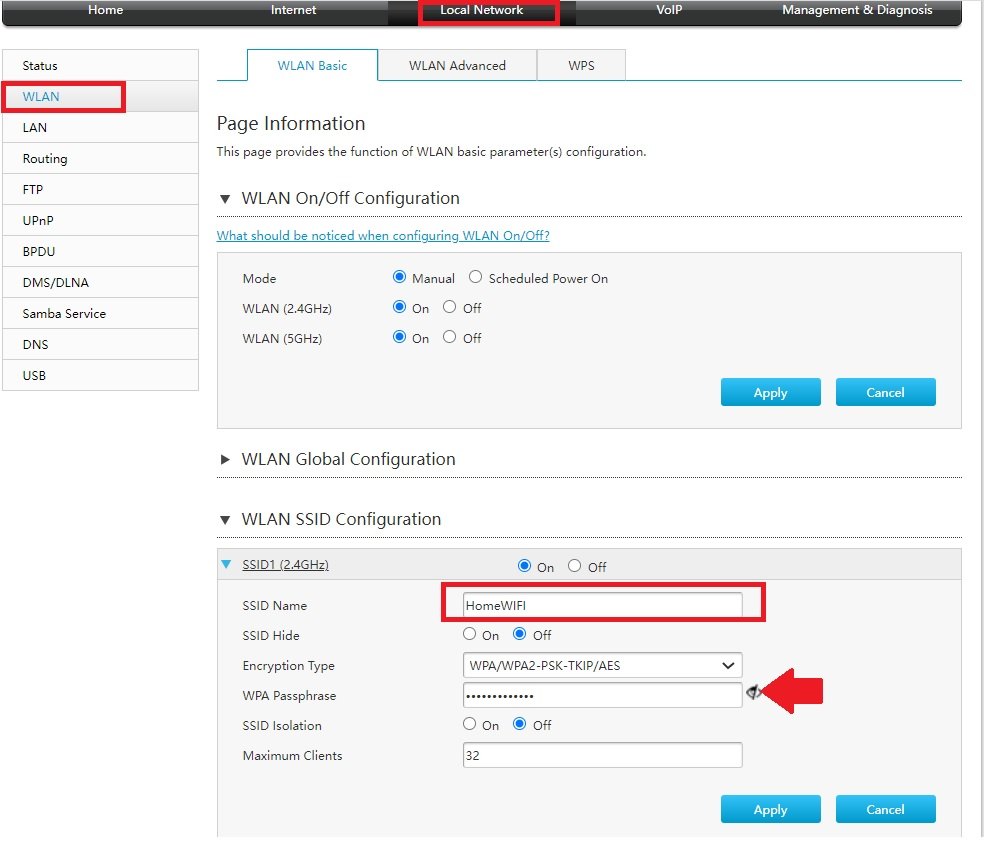Open the WLAN On/Off configuration help link
This screenshot has height=853, width=984.
point(383,236)
